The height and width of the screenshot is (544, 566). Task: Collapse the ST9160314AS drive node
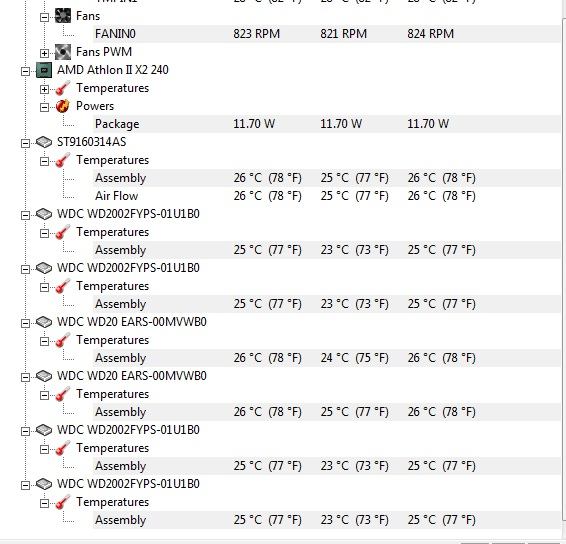[x=25, y=143]
